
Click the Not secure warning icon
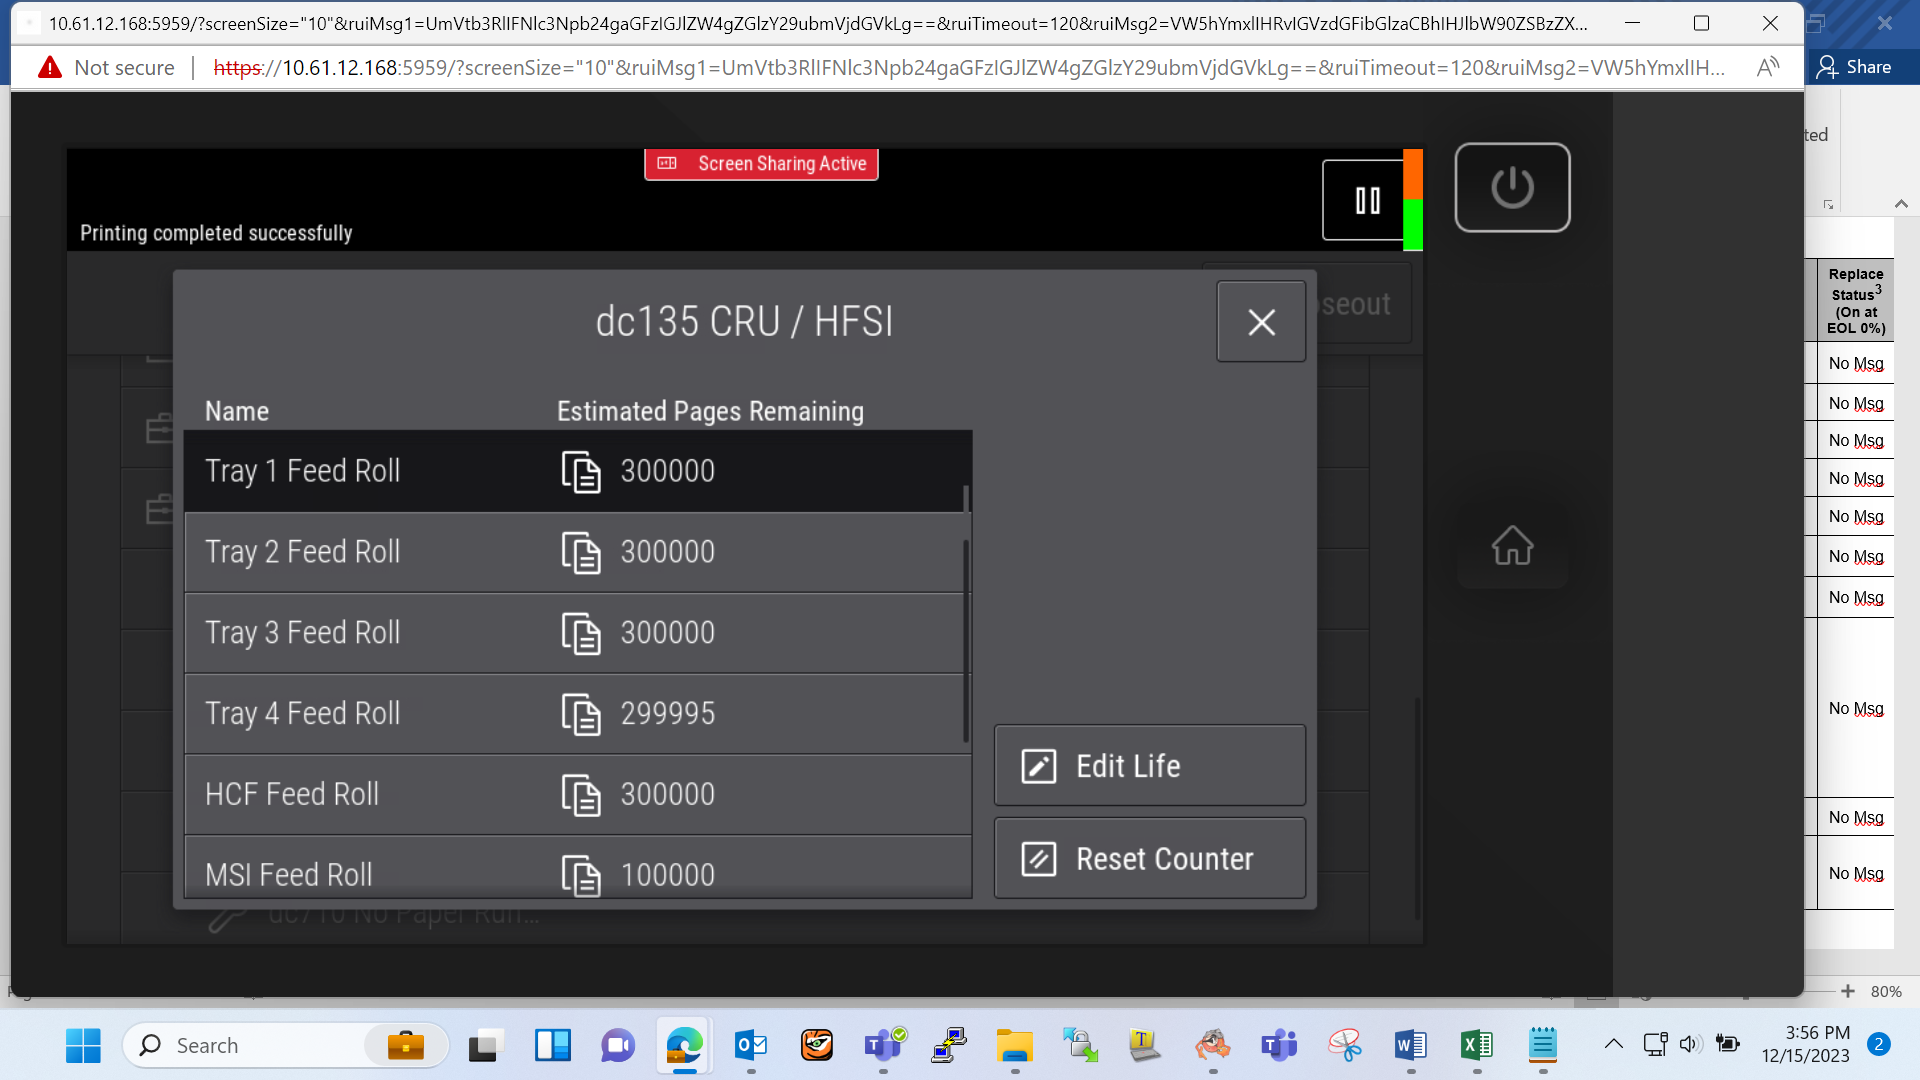coord(49,67)
